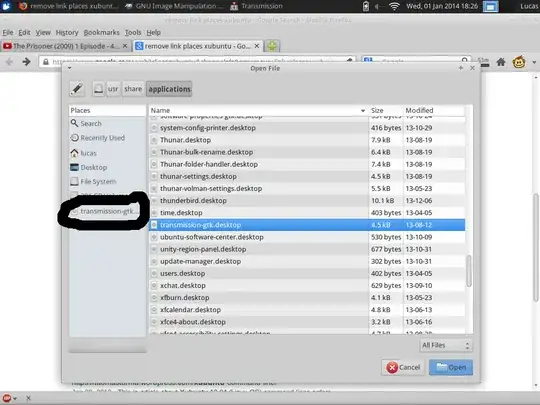540x405 pixels.
Task: Select xfcalendar.desktop file
Action: point(307,310)
